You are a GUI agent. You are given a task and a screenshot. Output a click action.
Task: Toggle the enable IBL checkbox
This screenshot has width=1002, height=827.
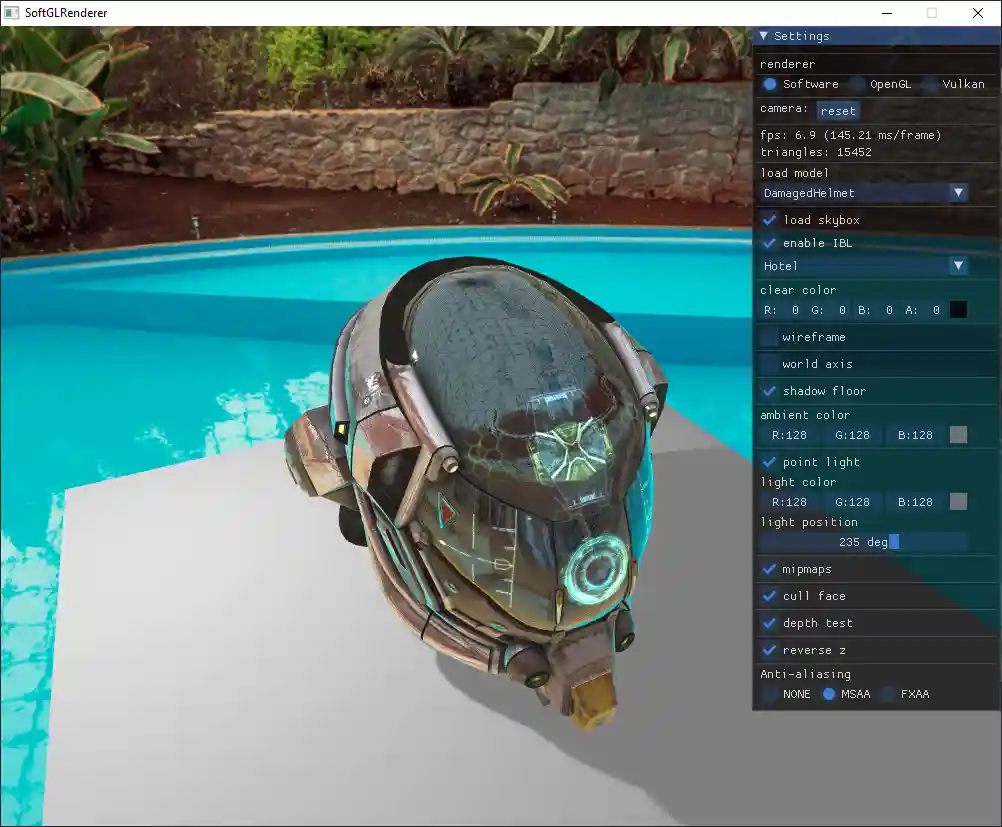click(770, 243)
